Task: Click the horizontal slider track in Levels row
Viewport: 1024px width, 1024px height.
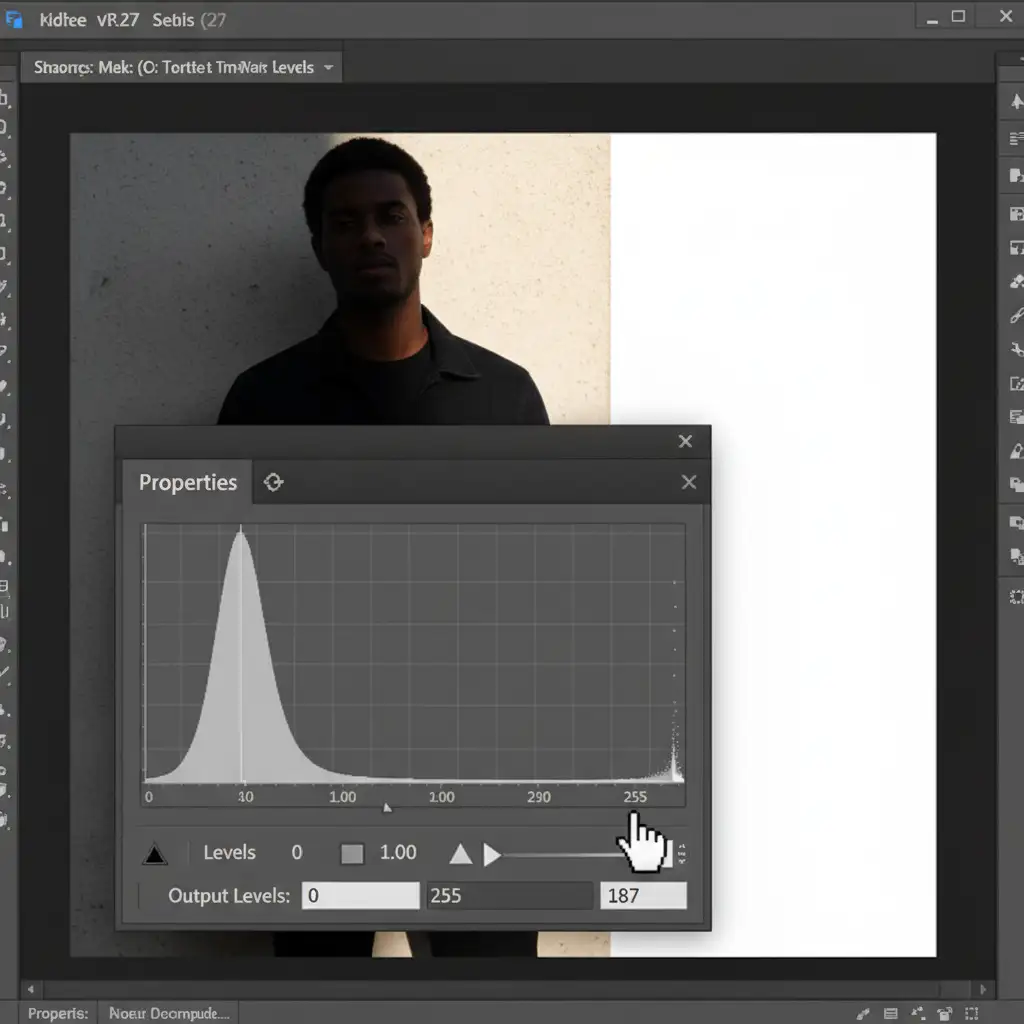Action: pos(560,855)
